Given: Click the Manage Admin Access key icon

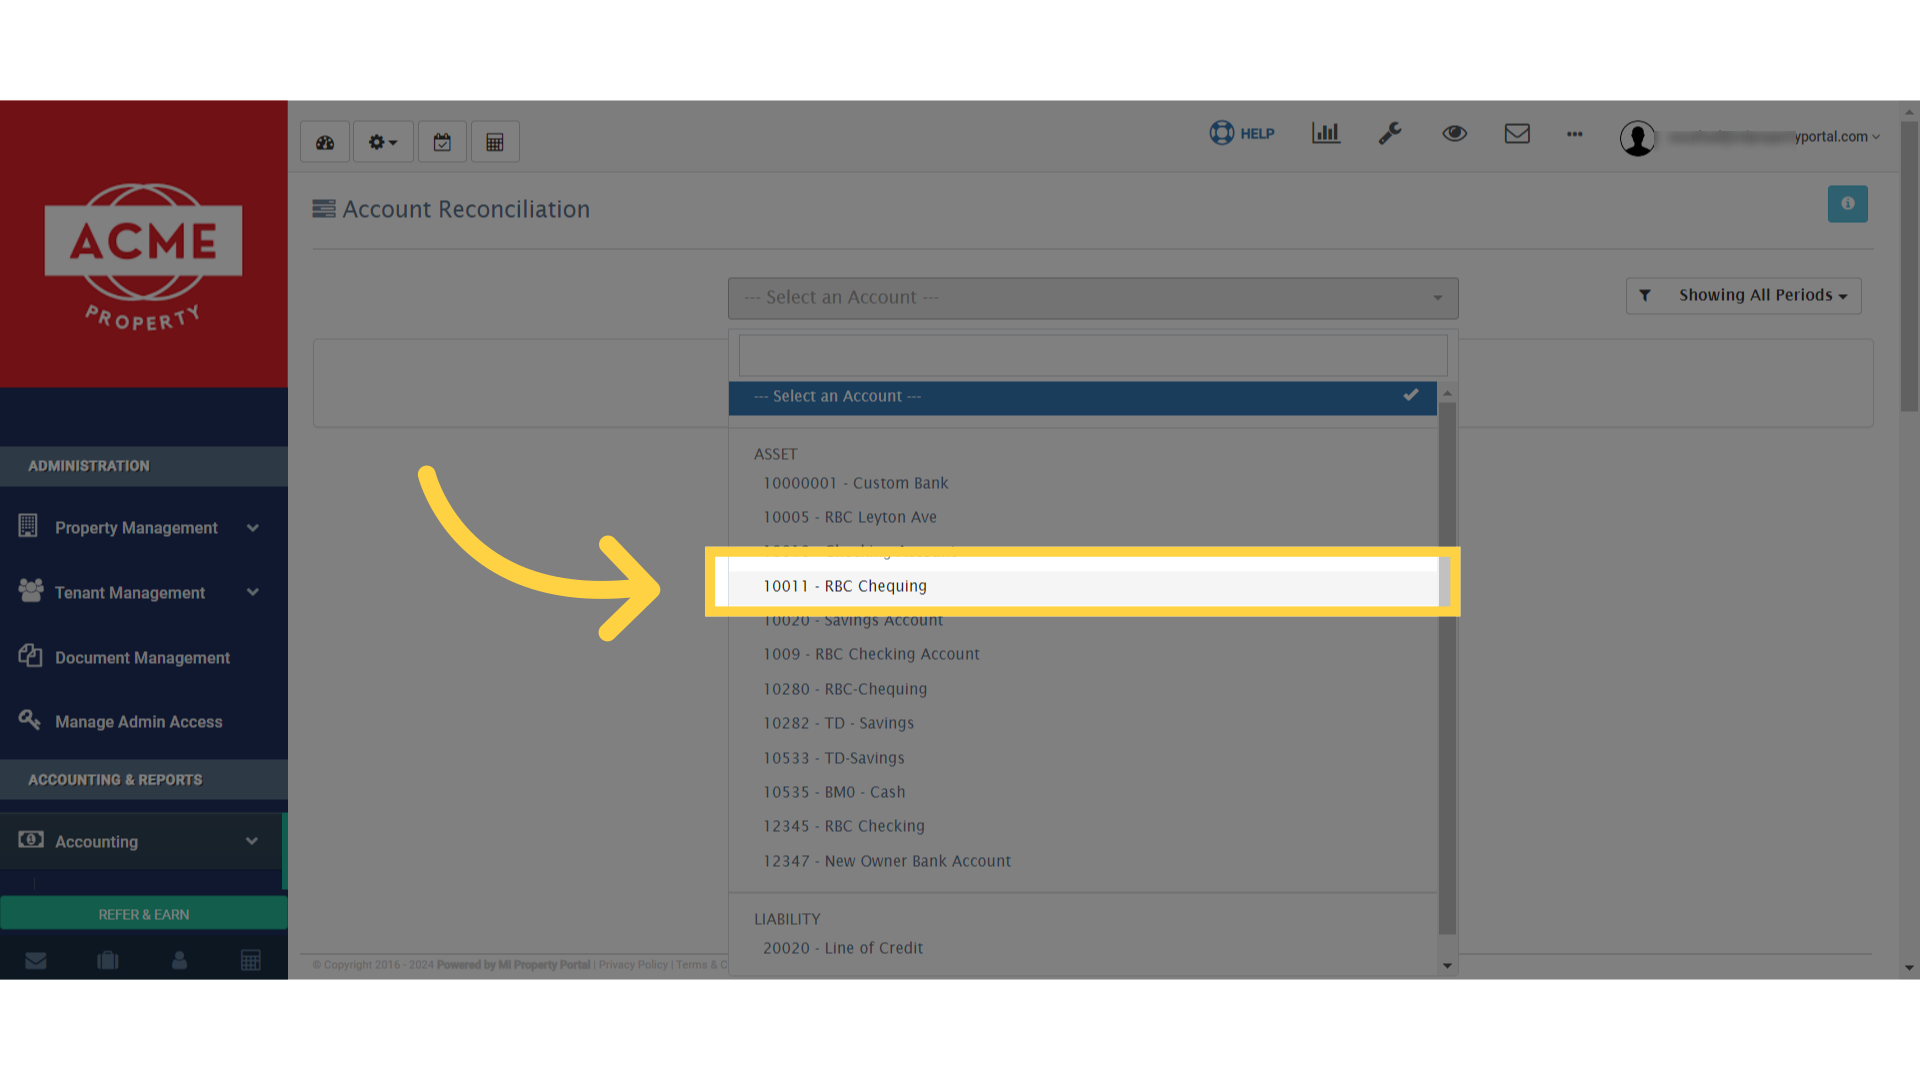Looking at the screenshot, I should click(30, 719).
